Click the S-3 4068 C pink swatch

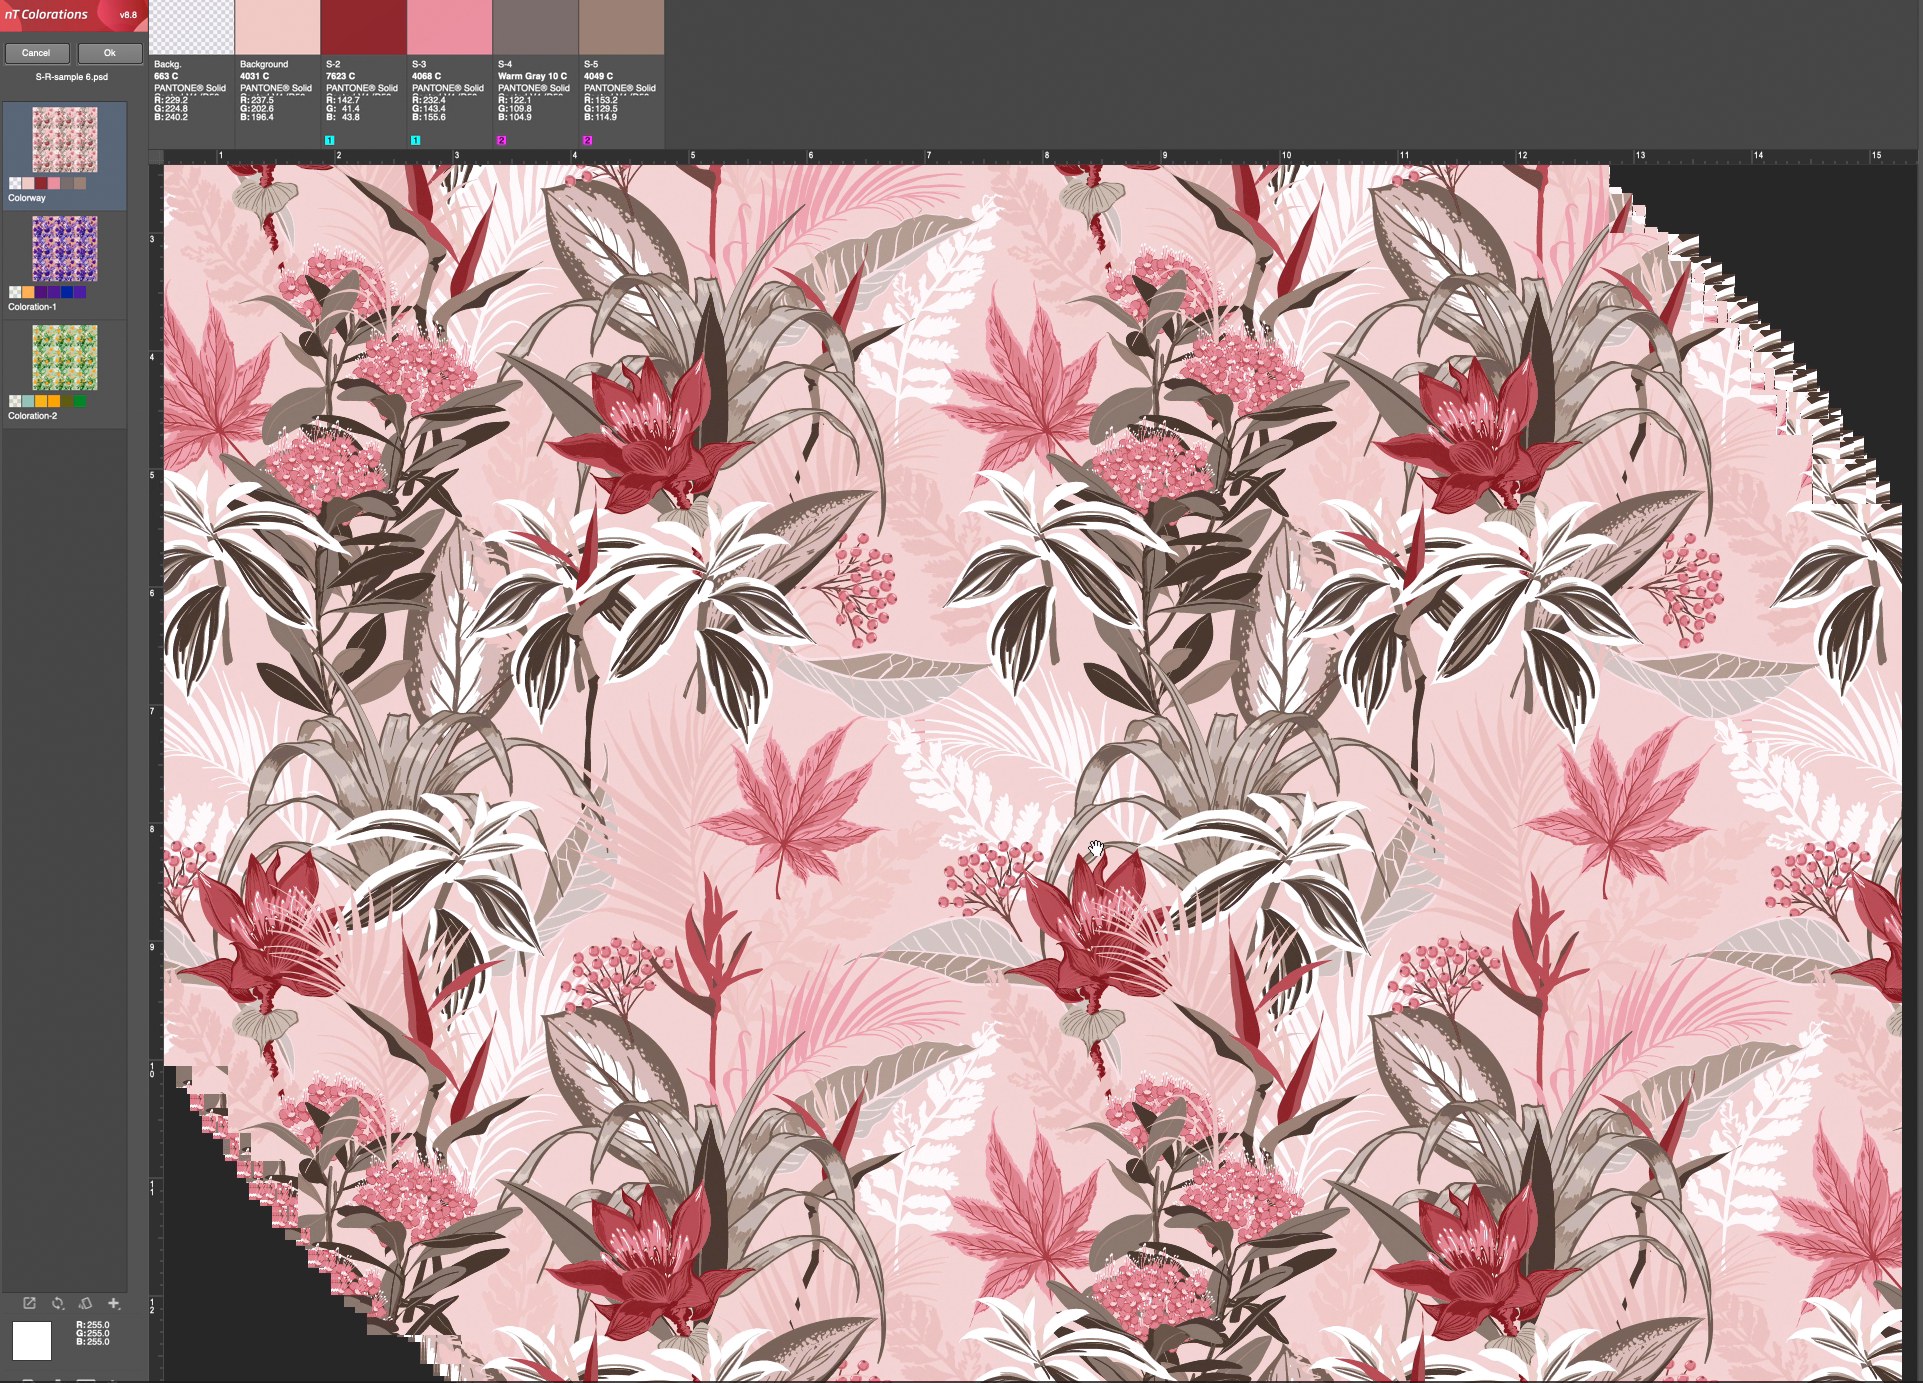click(x=449, y=27)
